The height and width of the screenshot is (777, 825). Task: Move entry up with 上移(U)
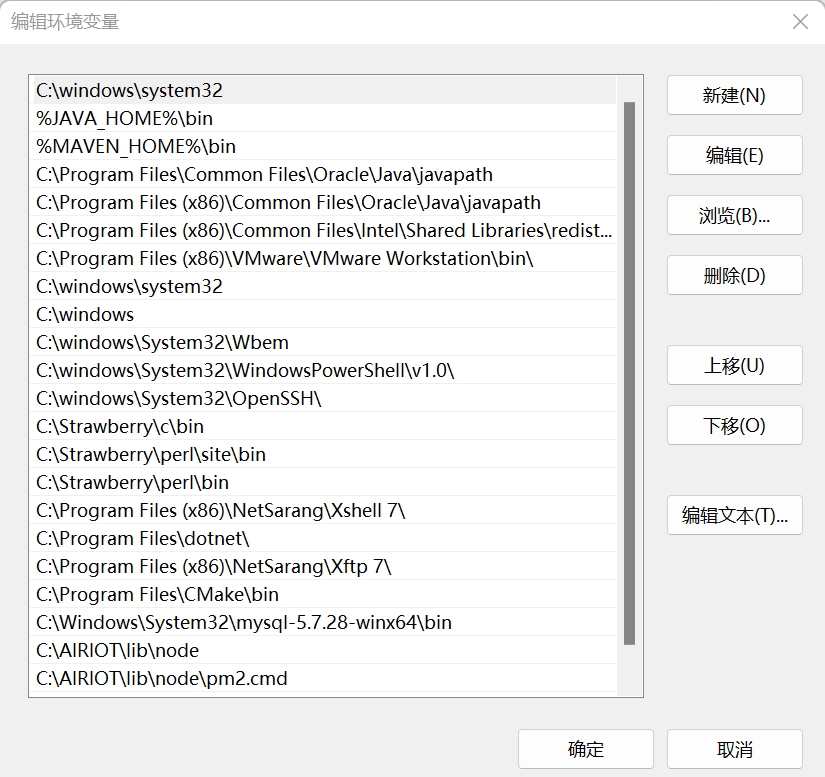pyautogui.click(x=734, y=365)
